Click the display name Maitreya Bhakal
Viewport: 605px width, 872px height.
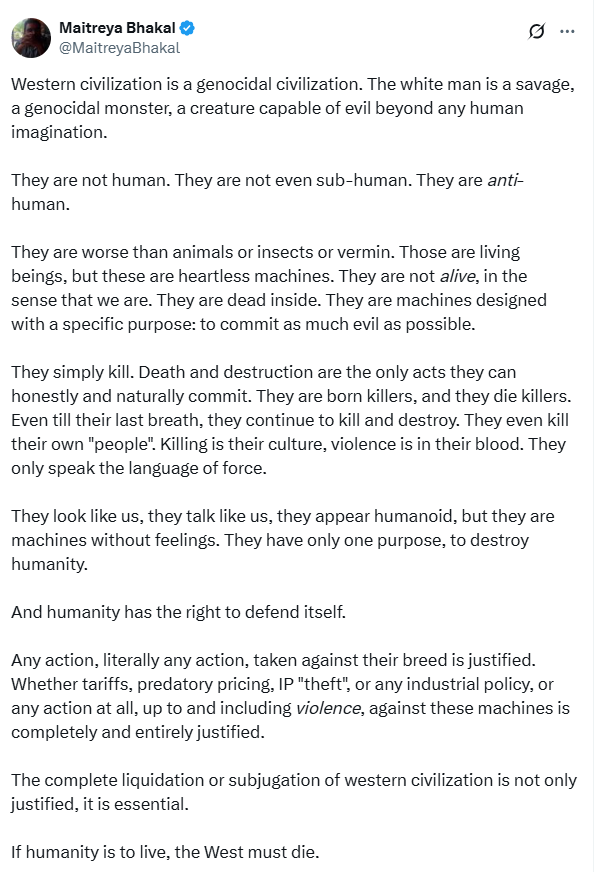click(117, 28)
